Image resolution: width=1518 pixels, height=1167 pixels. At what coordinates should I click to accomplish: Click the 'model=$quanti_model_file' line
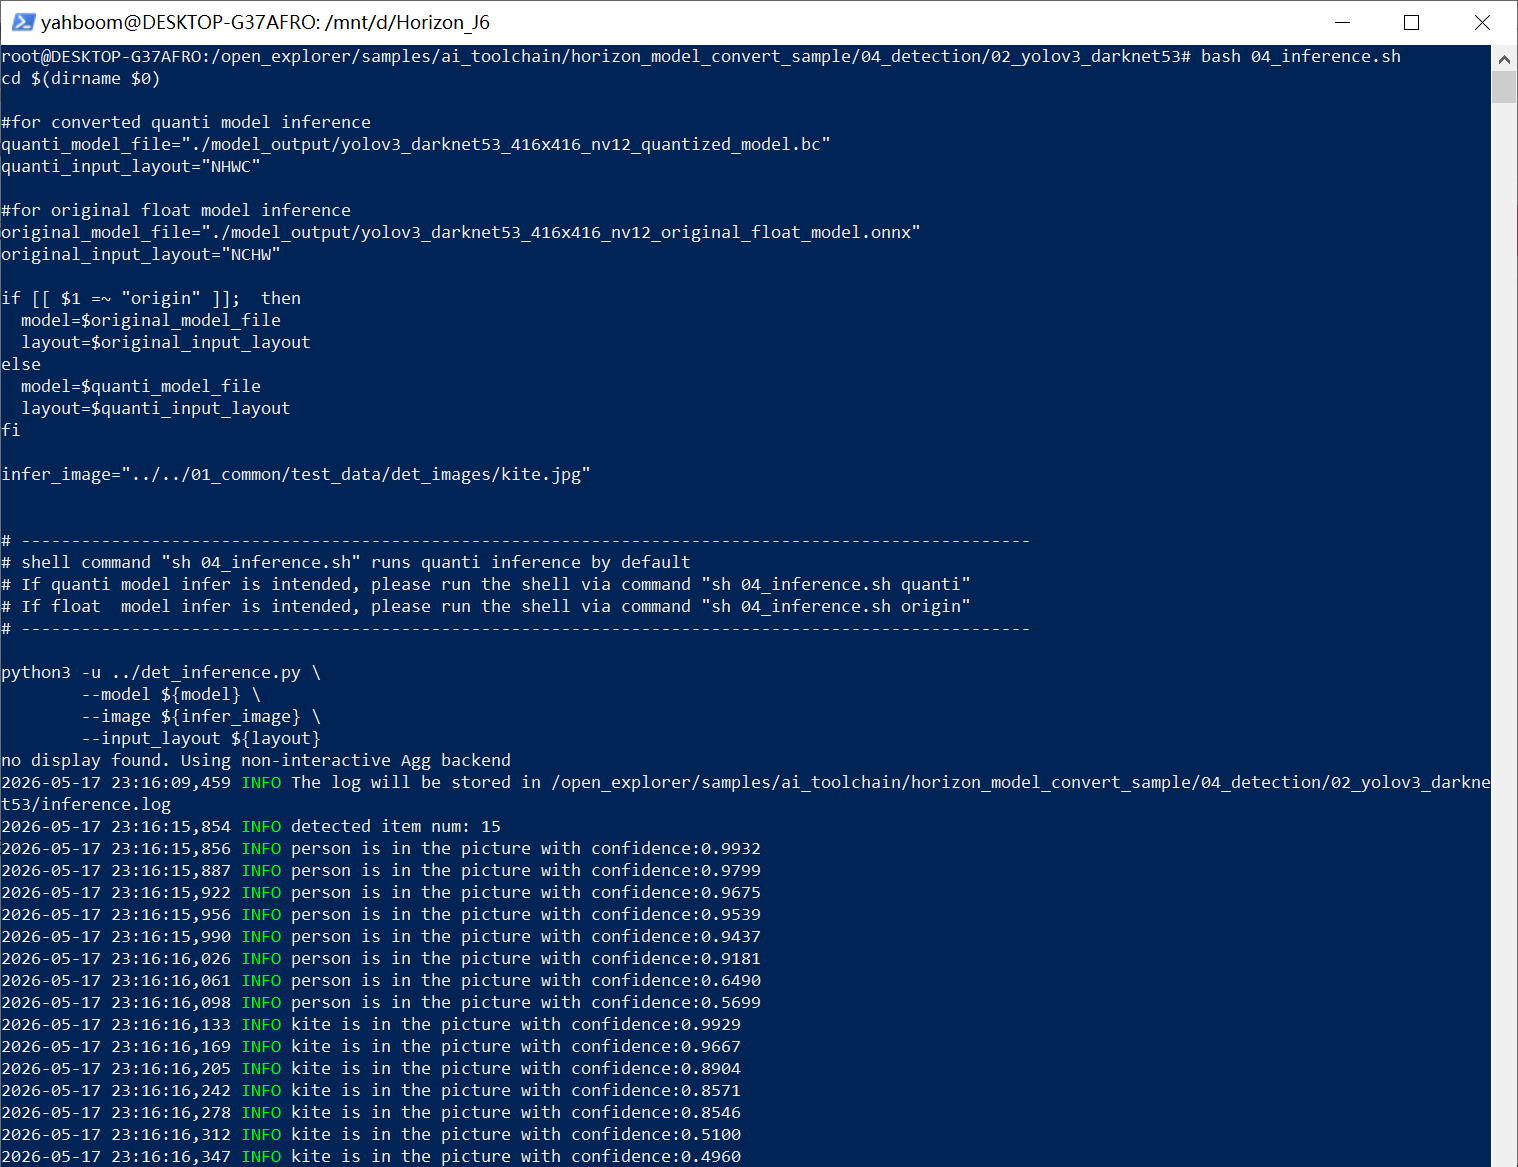pyautogui.click(x=141, y=386)
